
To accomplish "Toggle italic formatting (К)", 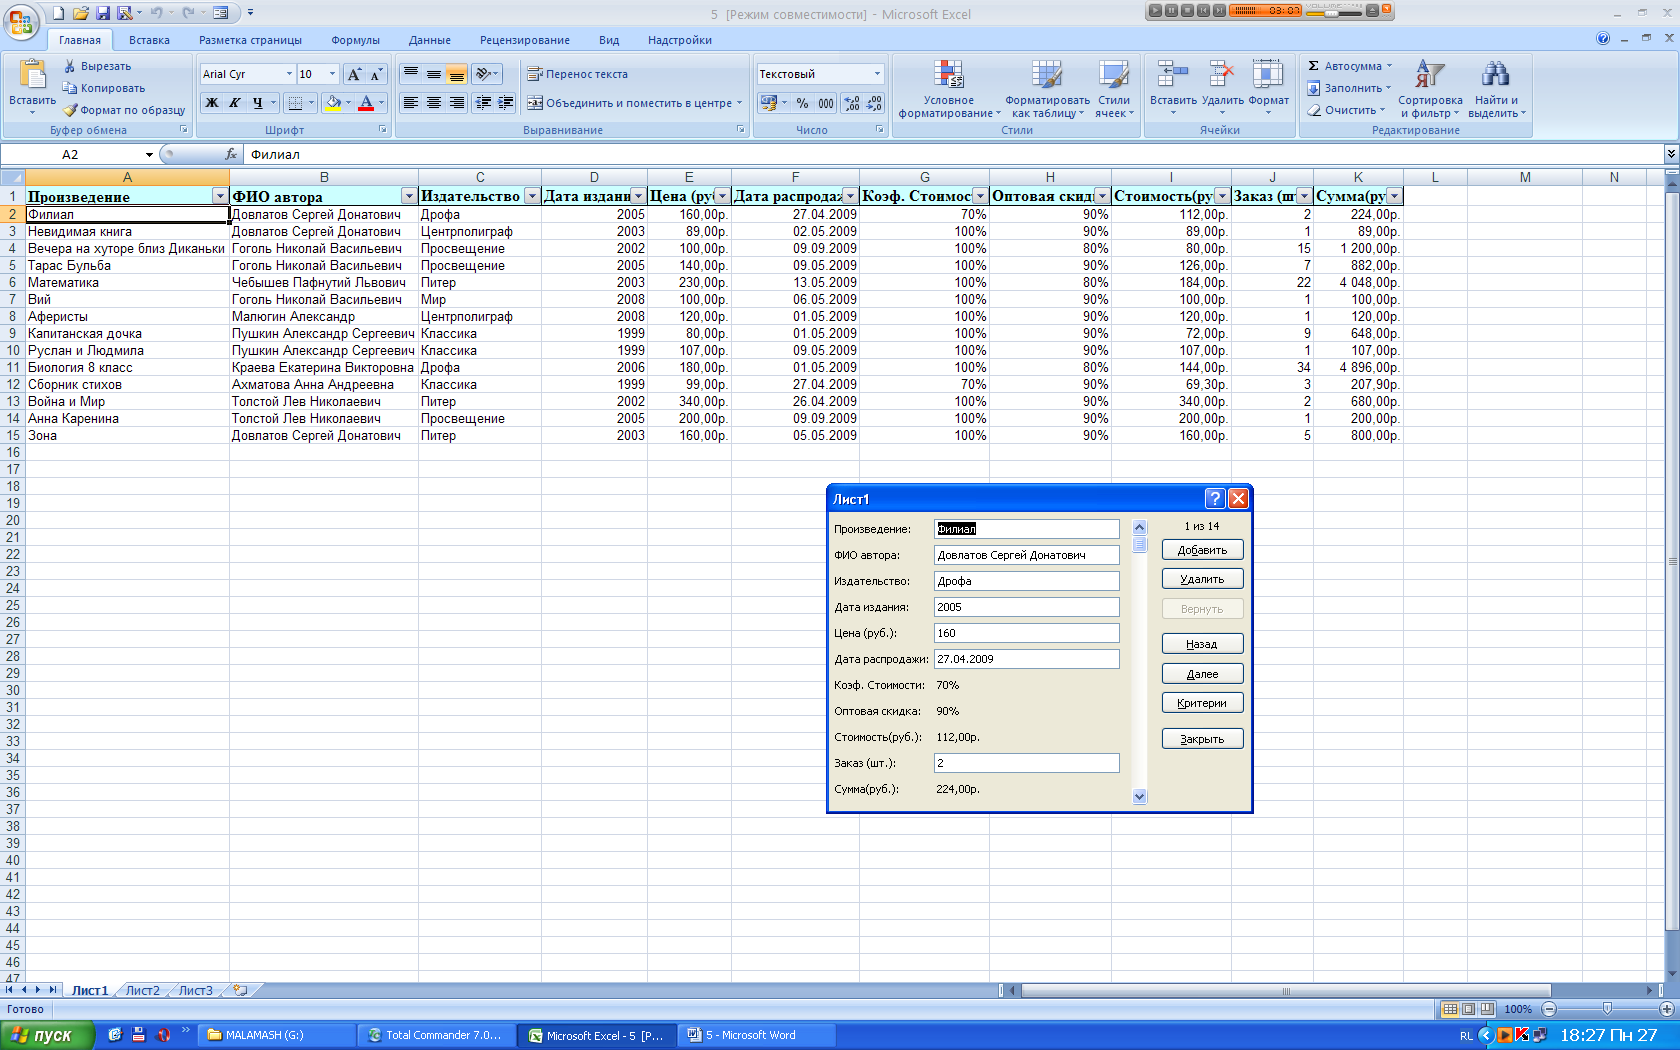I will point(235,103).
